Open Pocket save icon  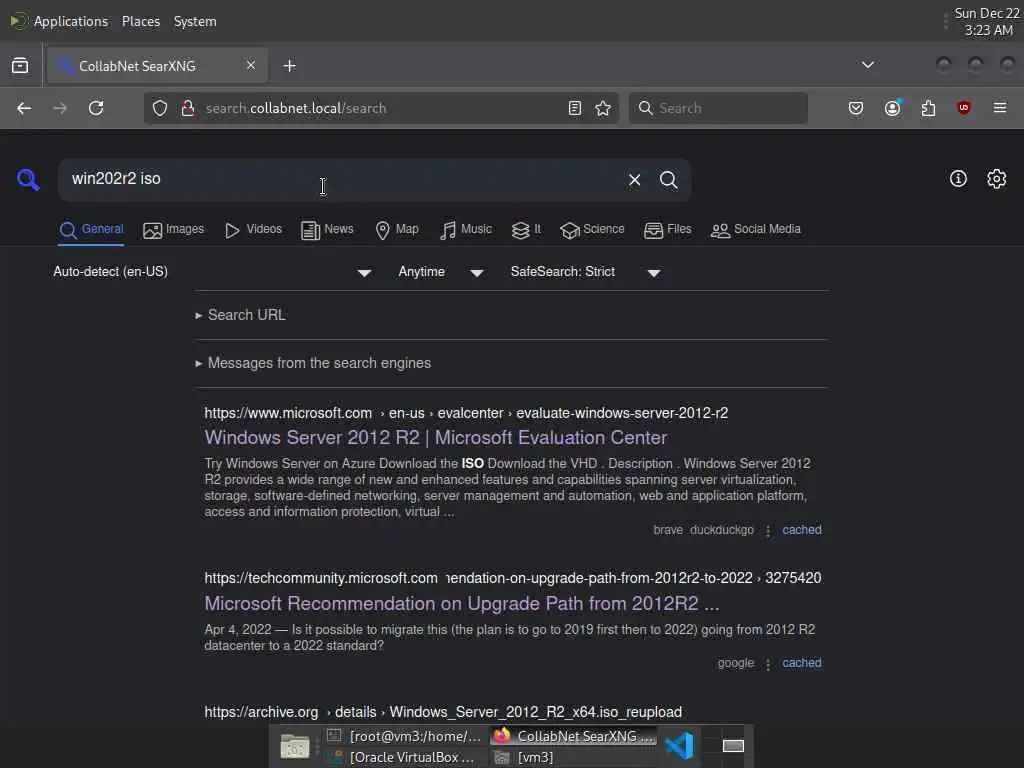(856, 108)
